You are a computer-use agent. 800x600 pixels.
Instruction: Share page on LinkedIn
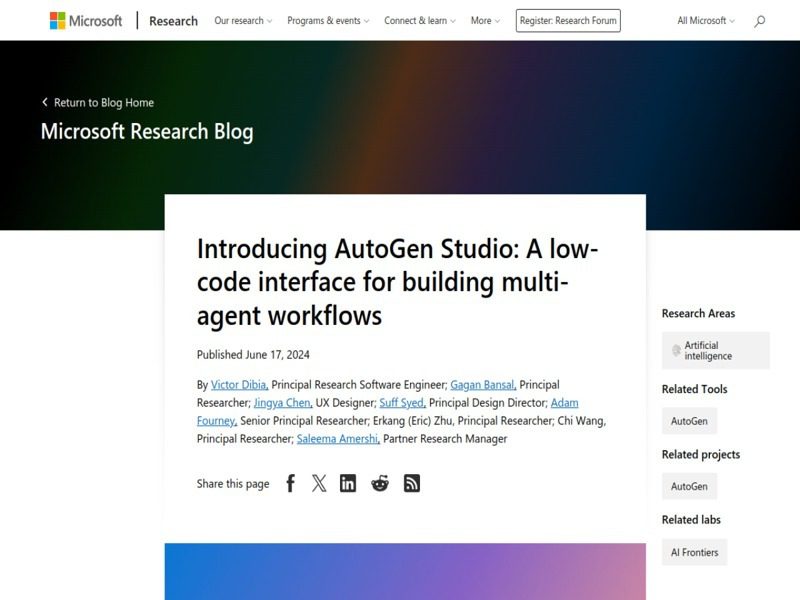click(348, 483)
